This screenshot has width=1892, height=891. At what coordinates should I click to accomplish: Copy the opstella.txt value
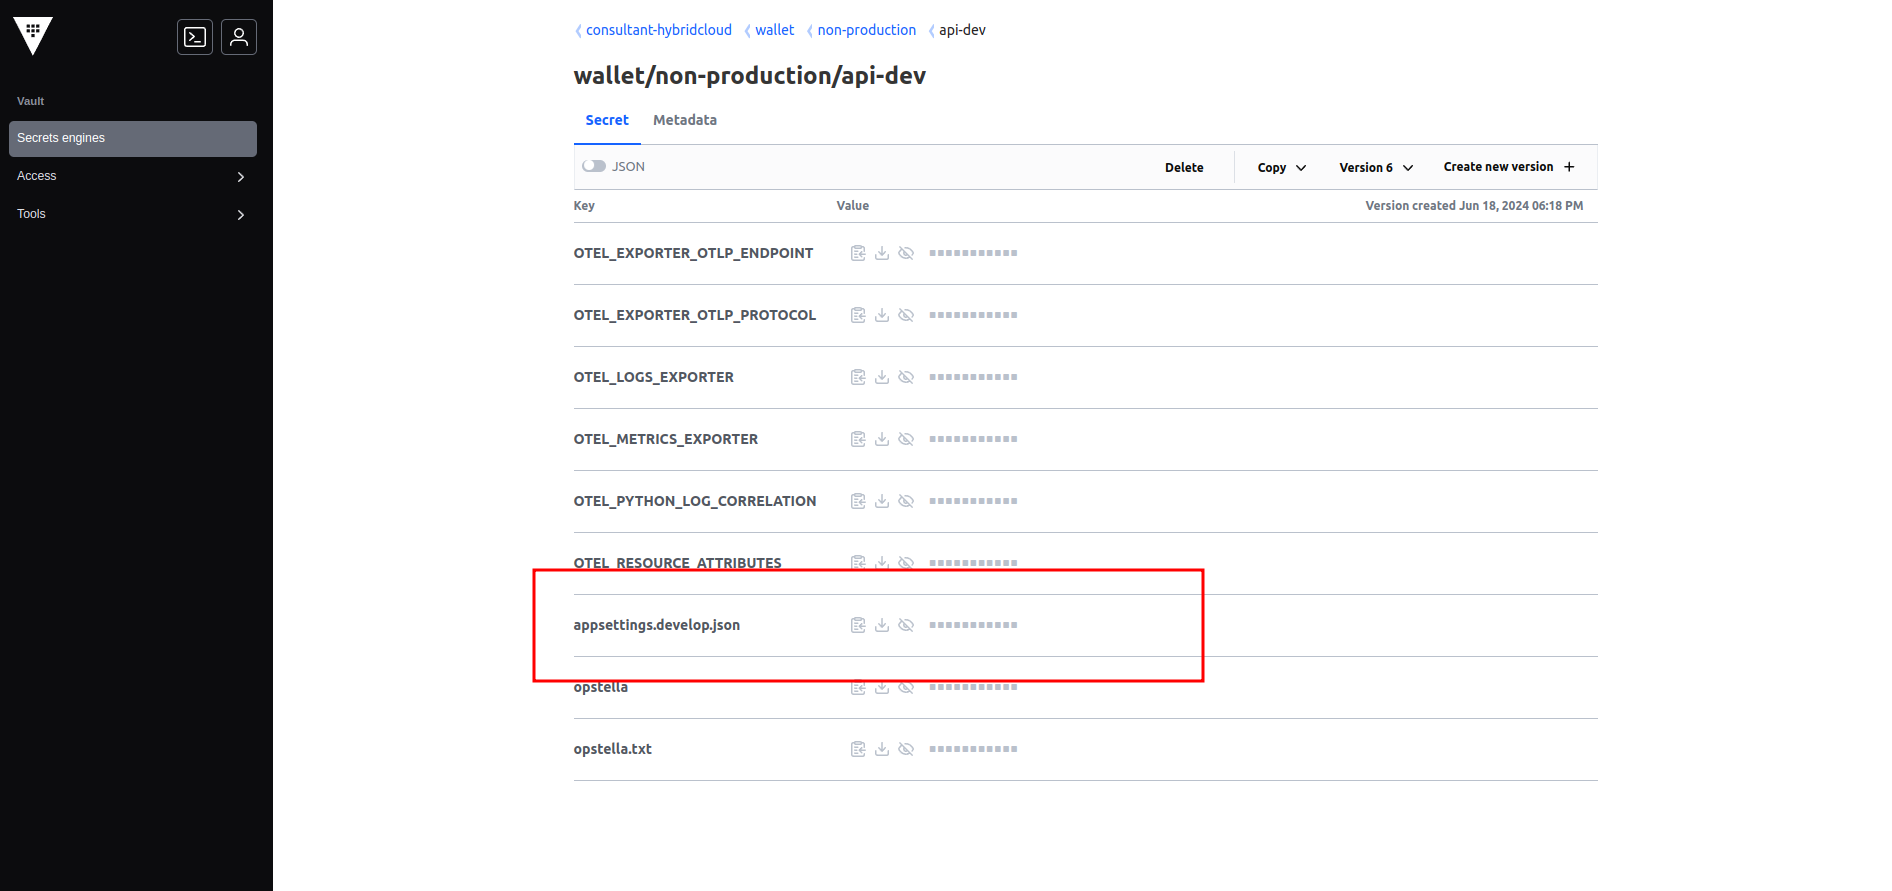click(x=858, y=749)
